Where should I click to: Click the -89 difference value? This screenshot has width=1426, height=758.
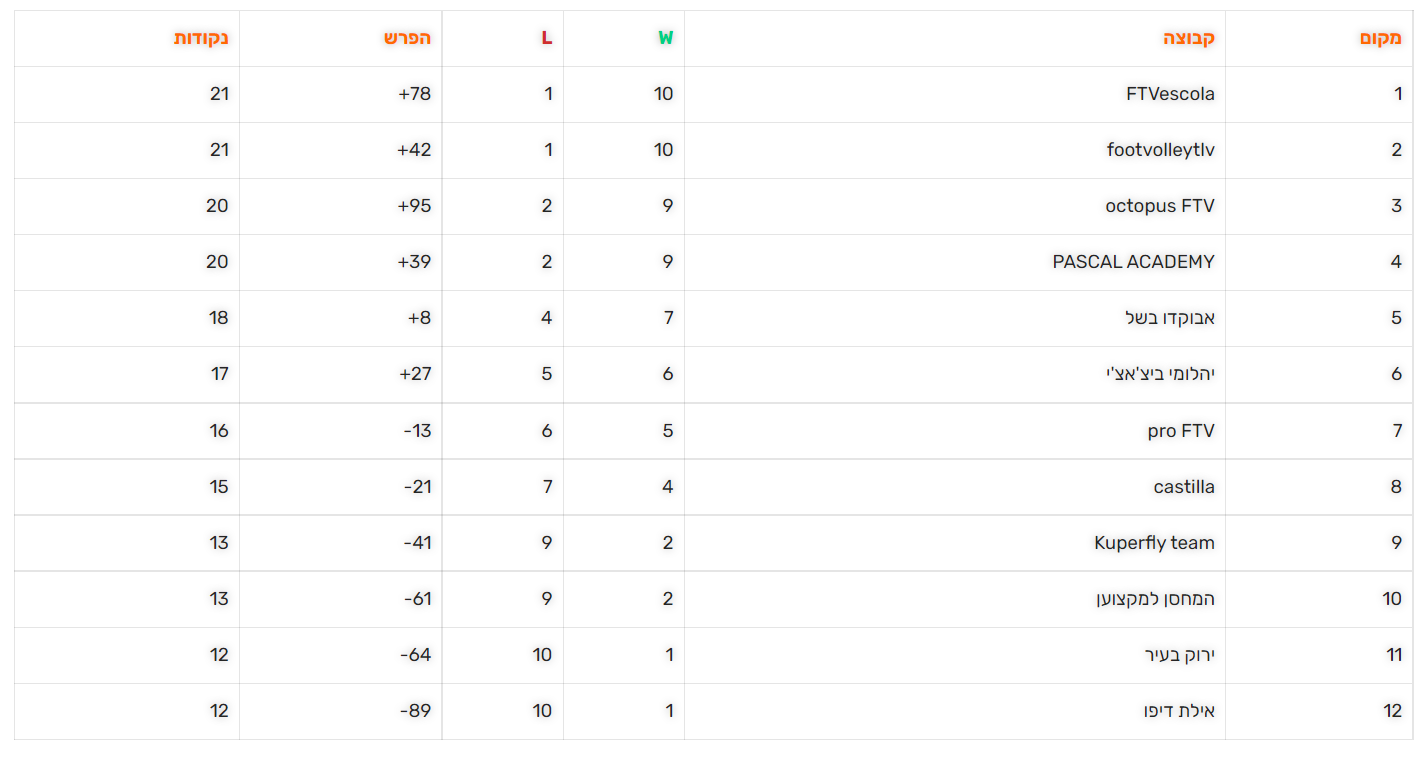(415, 711)
